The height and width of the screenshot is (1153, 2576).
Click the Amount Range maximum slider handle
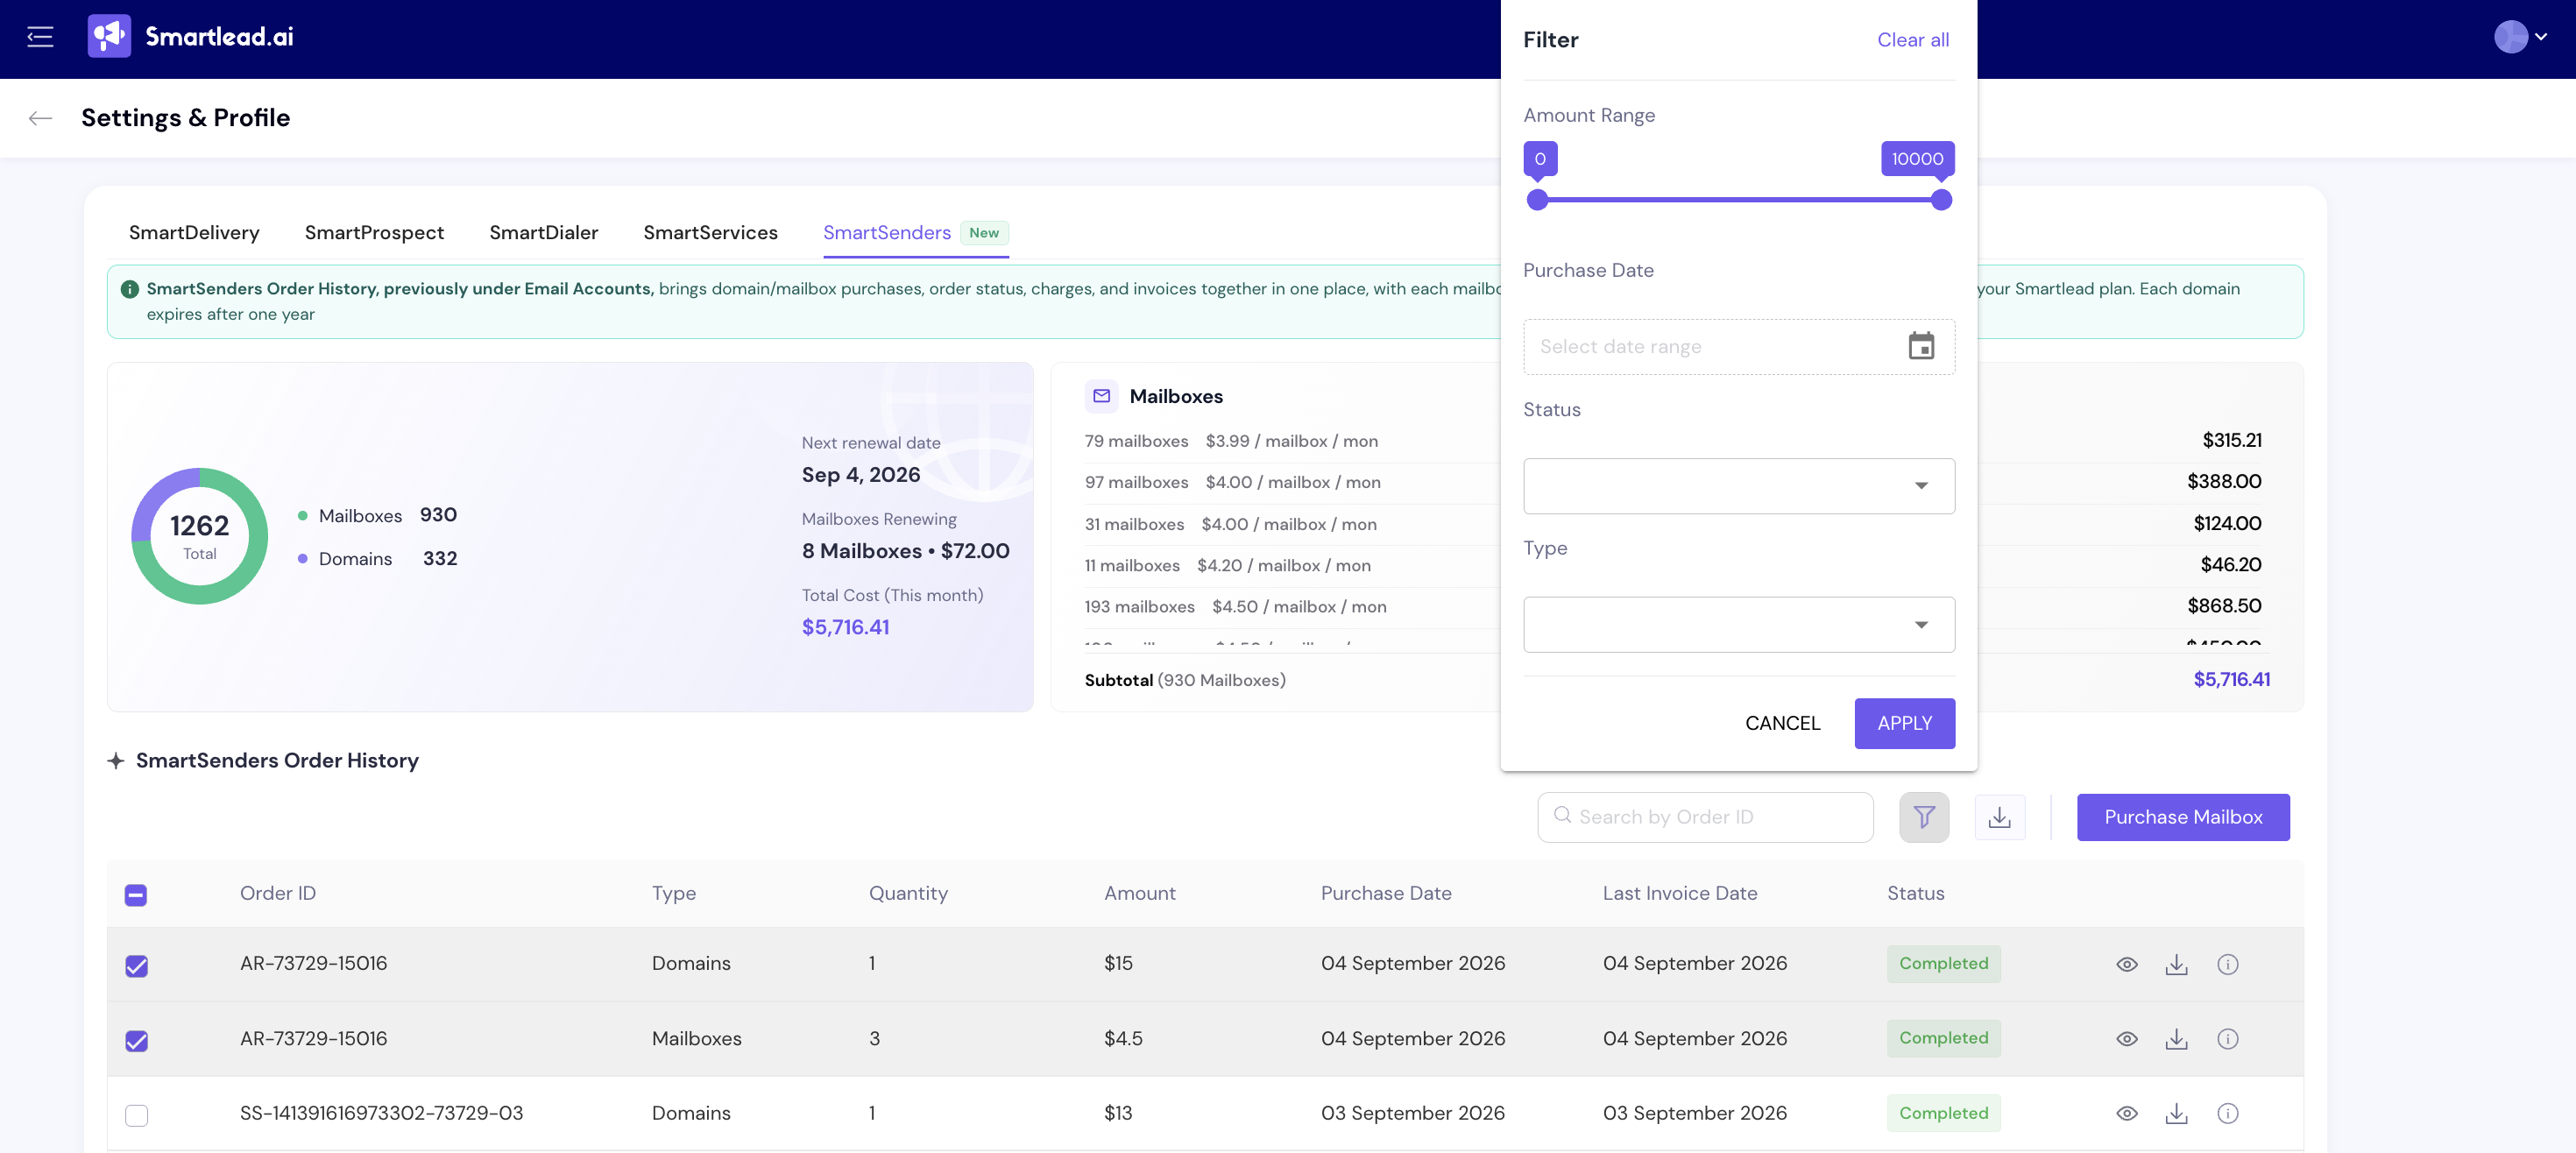1940,200
